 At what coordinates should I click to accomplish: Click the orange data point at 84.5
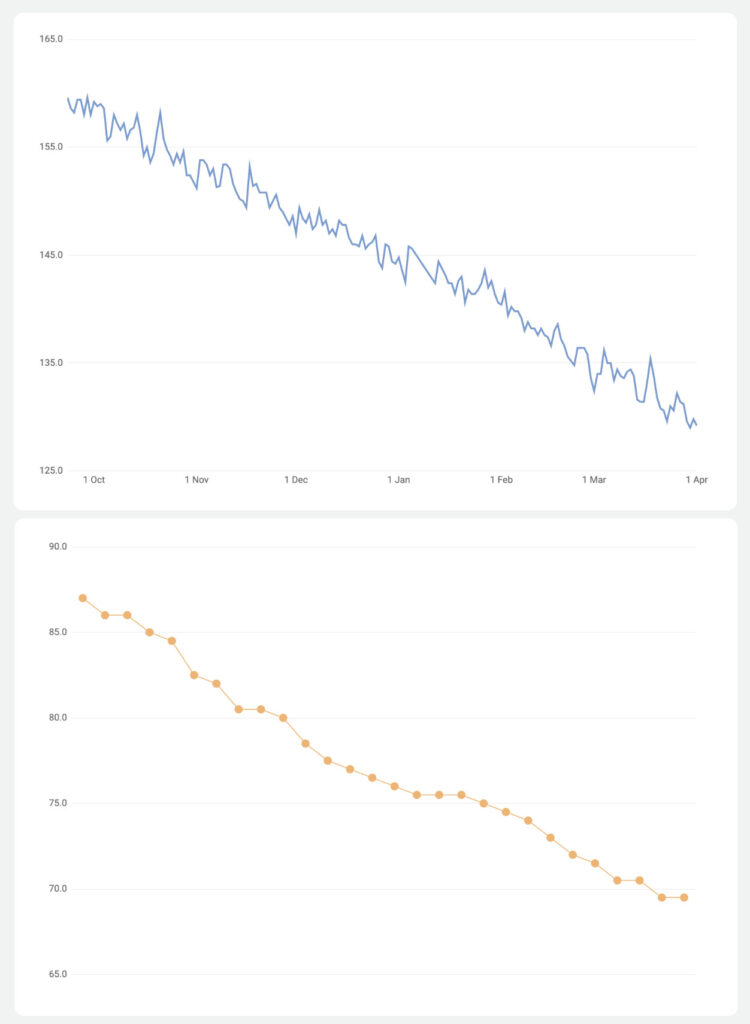pos(172,641)
